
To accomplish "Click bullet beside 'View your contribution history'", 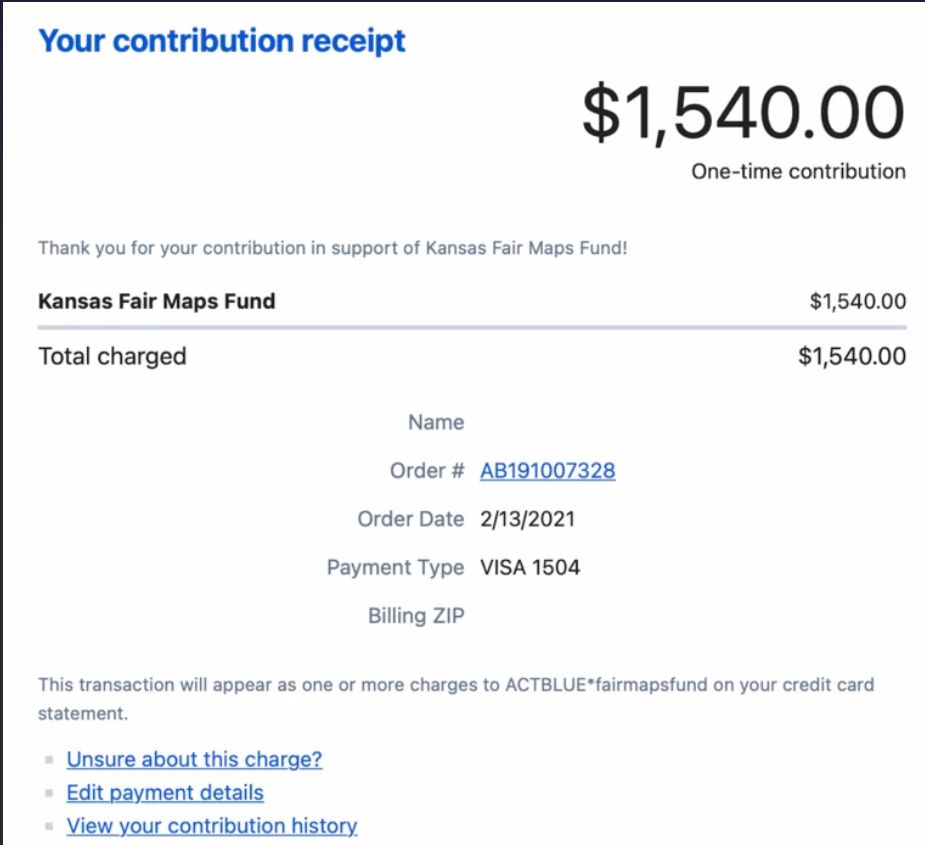I will (x=49, y=826).
